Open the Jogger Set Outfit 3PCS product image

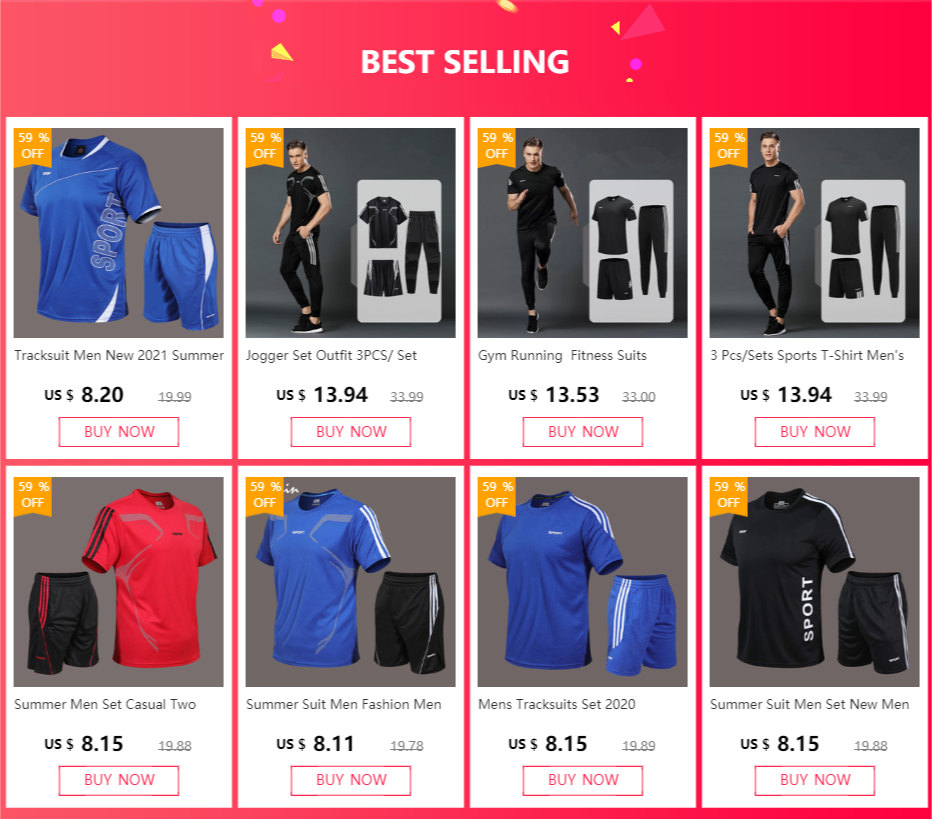[x=351, y=233]
